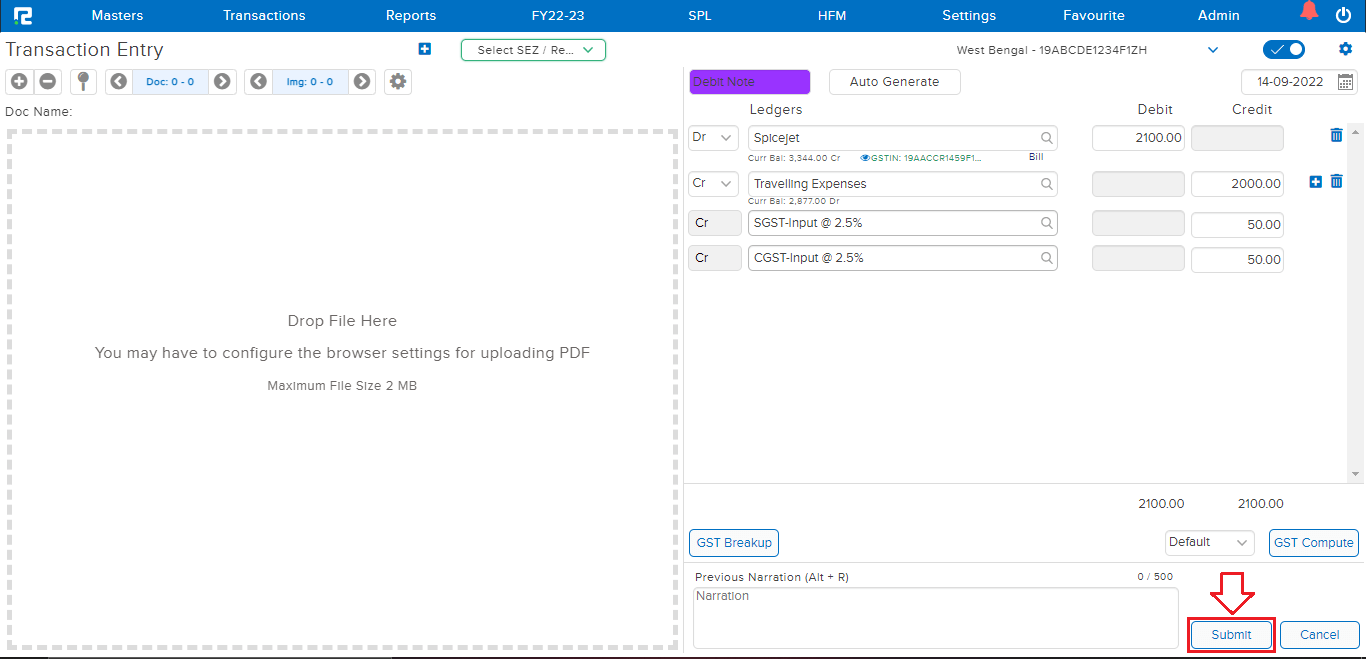1366x659 pixels.
Task: Click the document viewer gear icon
Action: pyautogui.click(x=398, y=82)
